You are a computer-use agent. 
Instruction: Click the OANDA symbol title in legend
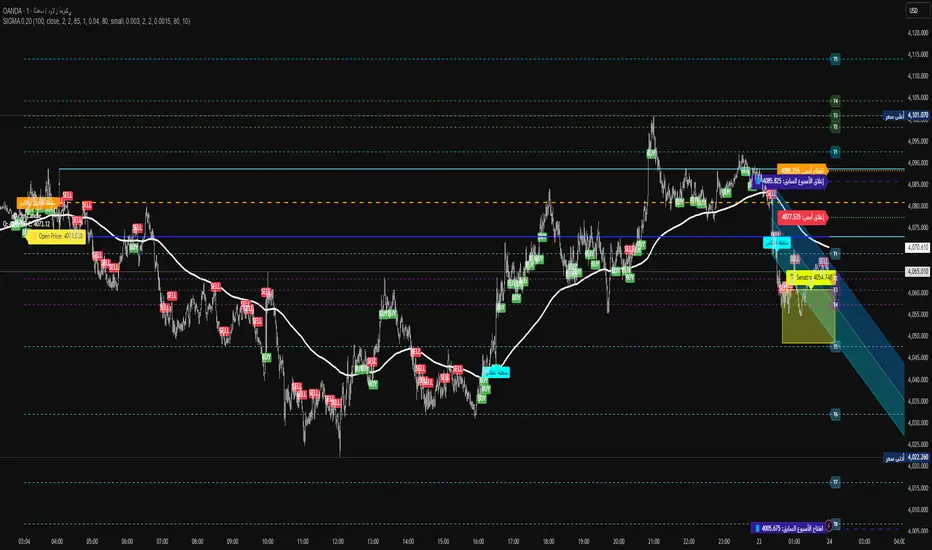point(37,11)
